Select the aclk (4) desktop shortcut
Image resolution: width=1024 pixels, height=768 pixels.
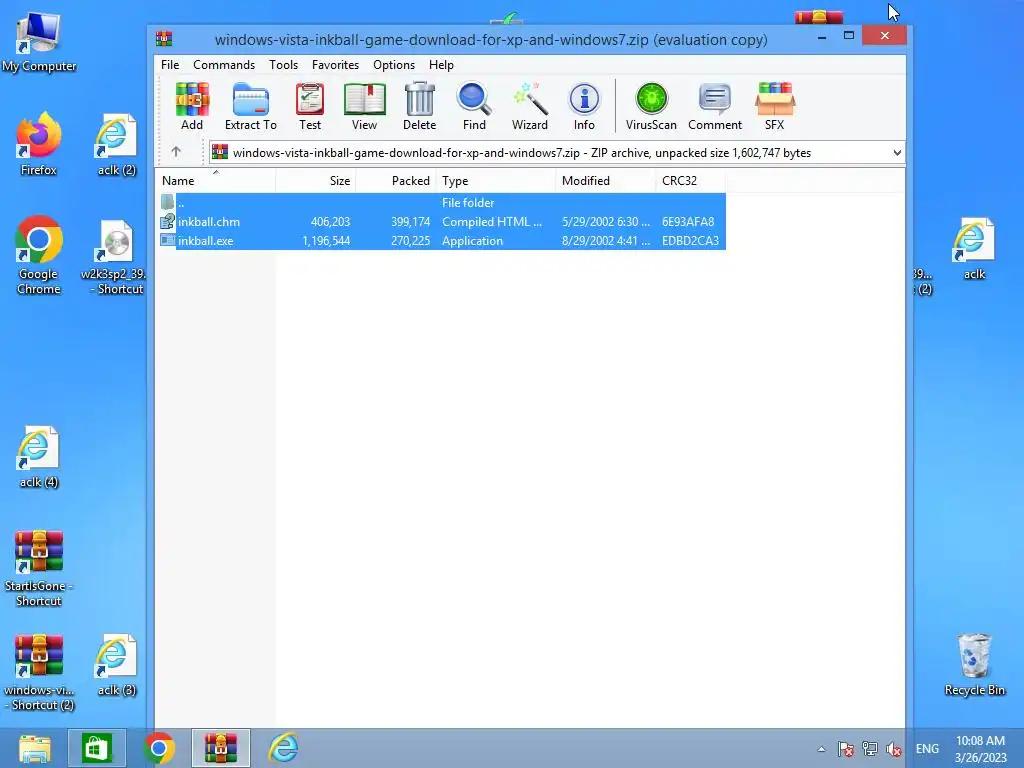click(39, 457)
